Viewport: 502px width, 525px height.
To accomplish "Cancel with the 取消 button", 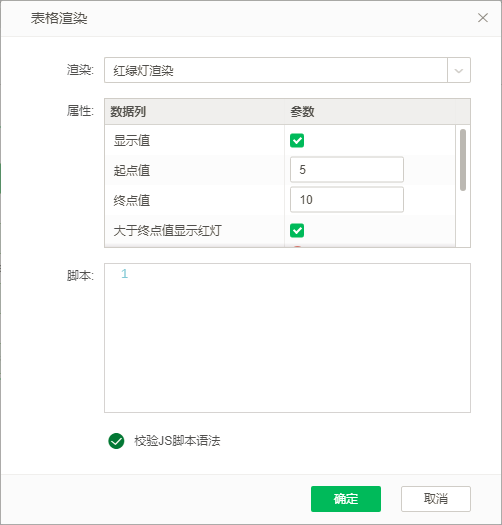I will coord(436,499).
